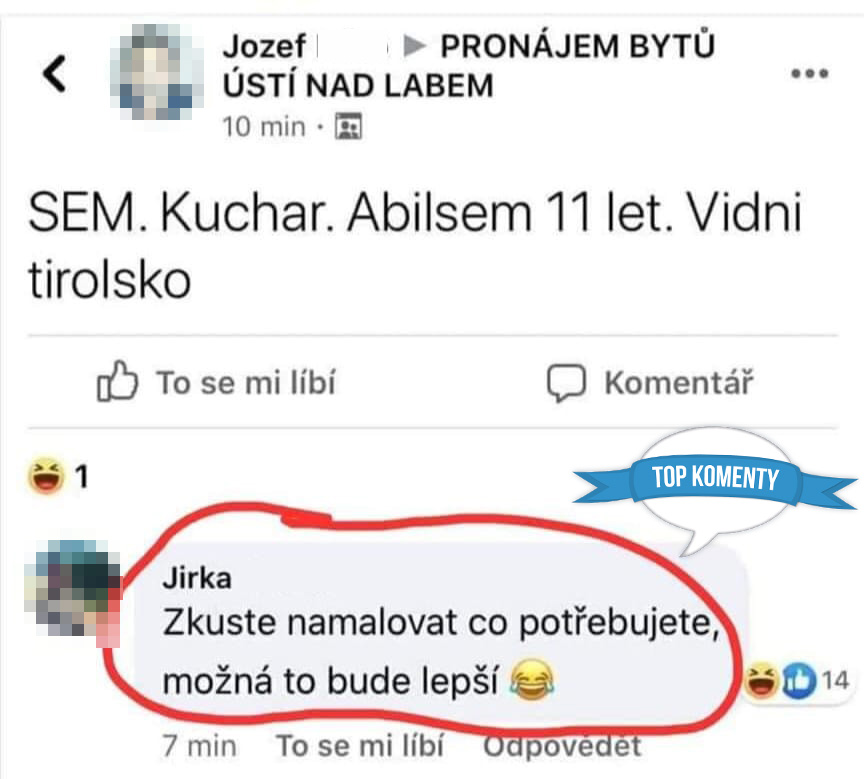View the laughing reaction count on the post
Viewport: 864px width, 779px height.
(58, 476)
